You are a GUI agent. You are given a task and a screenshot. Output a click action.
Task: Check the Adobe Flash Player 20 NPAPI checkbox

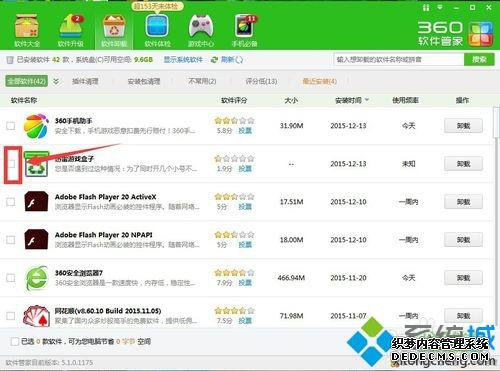click(11, 240)
